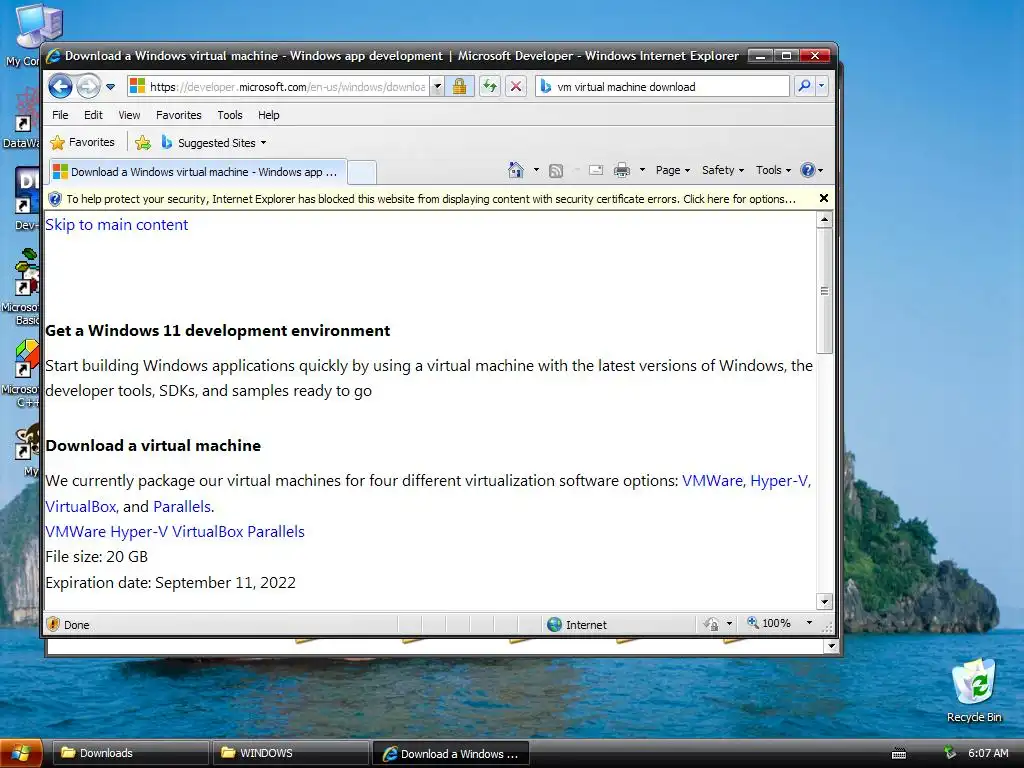Image resolution: width=1024 pixels, height=768 pixels.
Task: Select the Recycle Bin desktop icon
Action: [x=974, y=690]
